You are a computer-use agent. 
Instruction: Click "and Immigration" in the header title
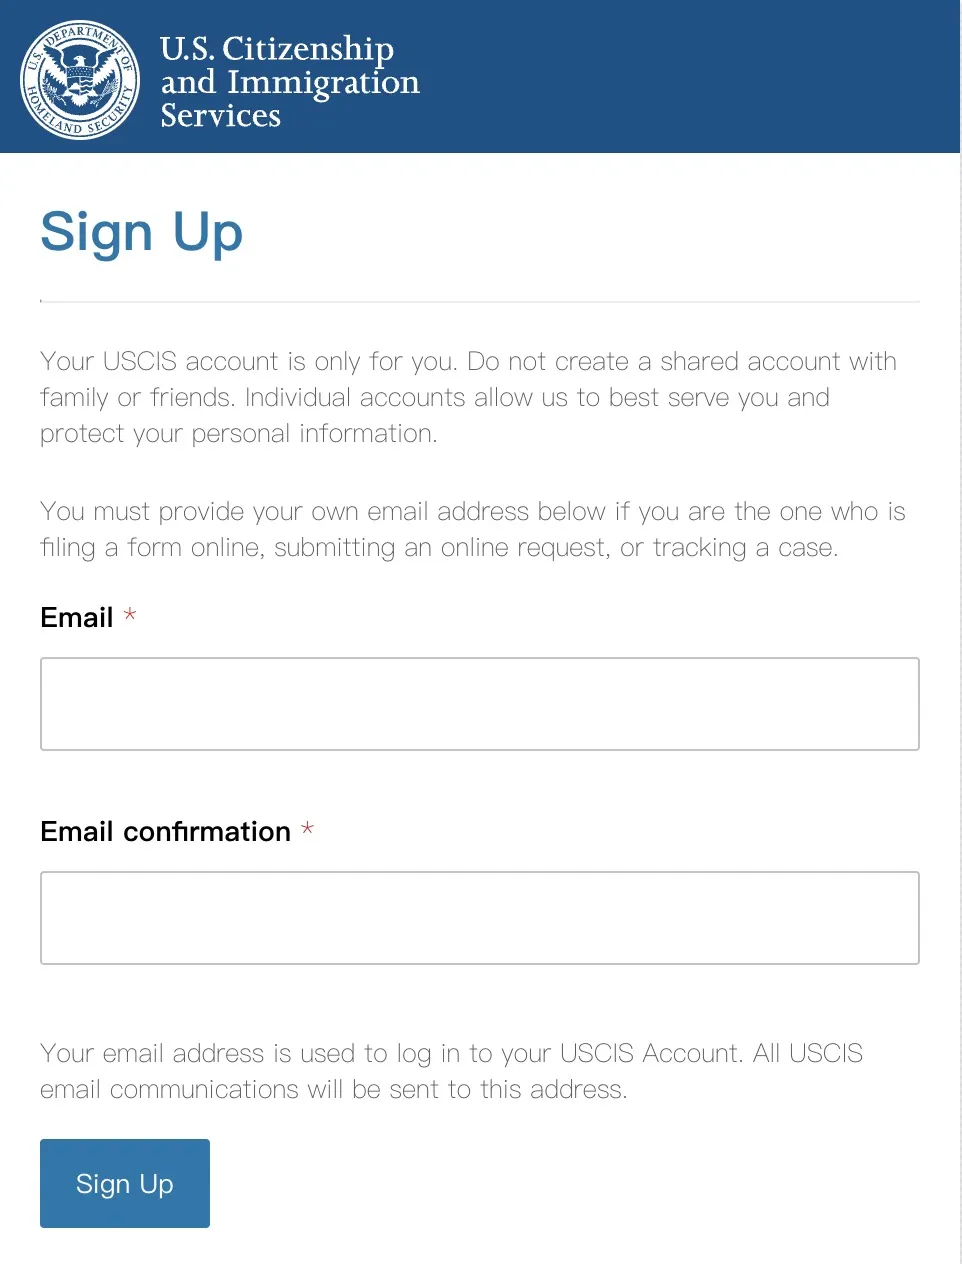pyautogui.click(x=290, y=82)
